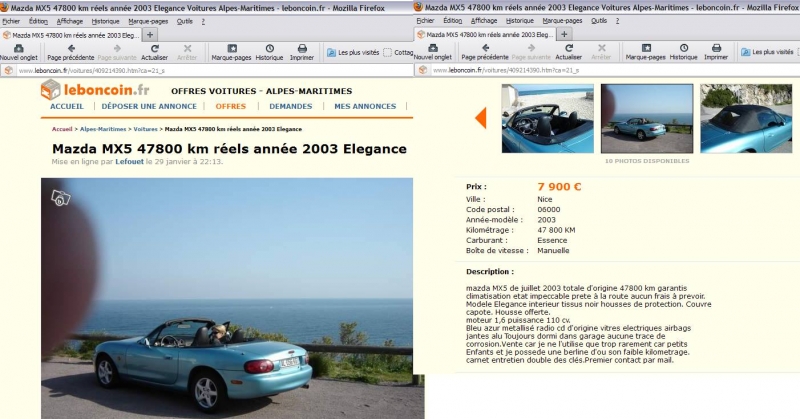Click Arrêter icon in right window

pyautogui.click(x=602, y=48)
